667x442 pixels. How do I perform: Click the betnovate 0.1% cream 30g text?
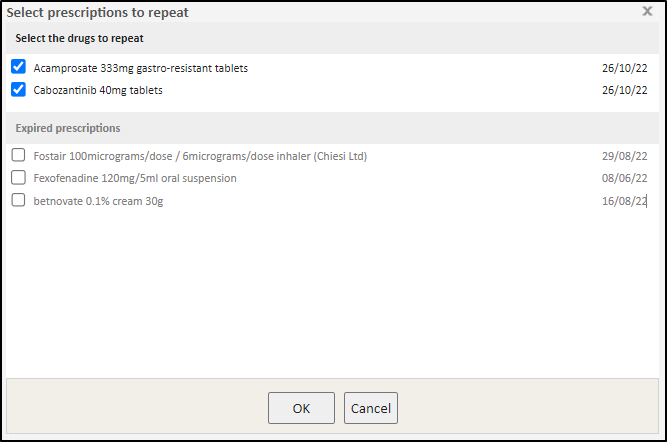click(98, 201)
